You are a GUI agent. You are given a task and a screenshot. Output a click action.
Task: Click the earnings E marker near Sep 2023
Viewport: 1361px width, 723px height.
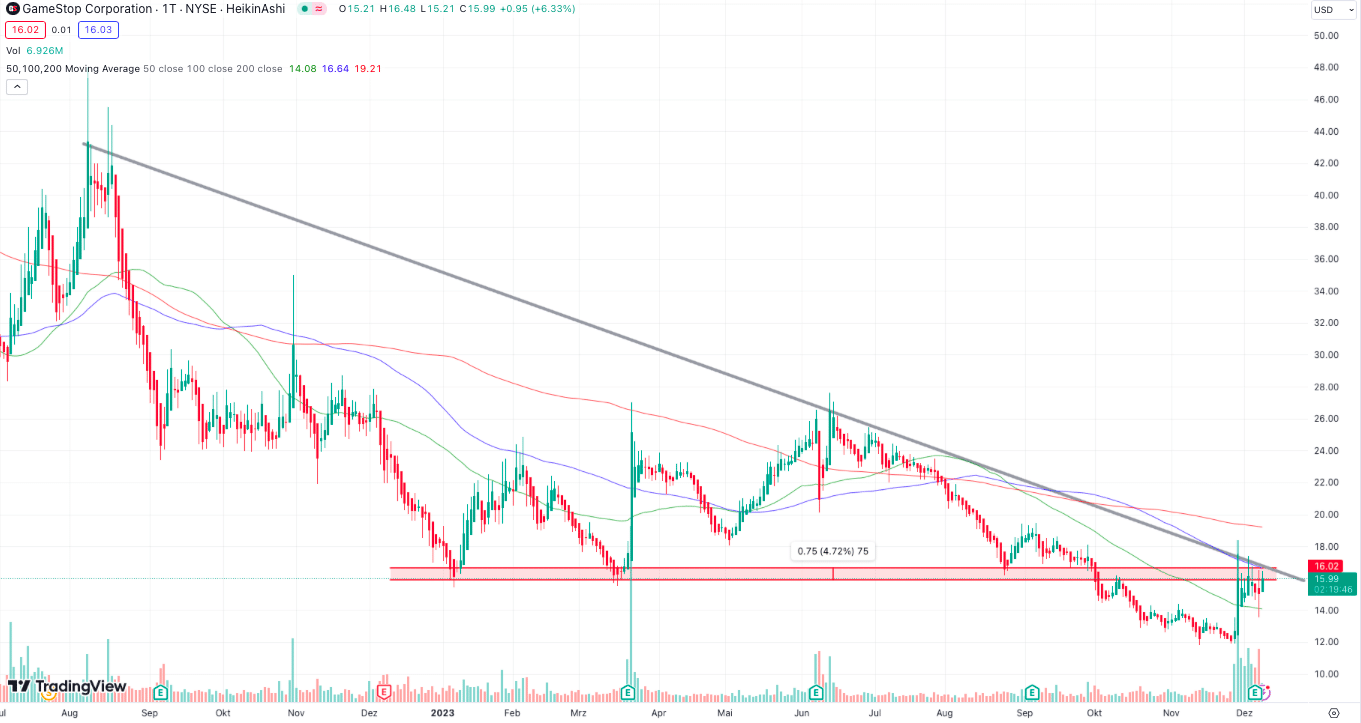click(x=1031, y=691)
